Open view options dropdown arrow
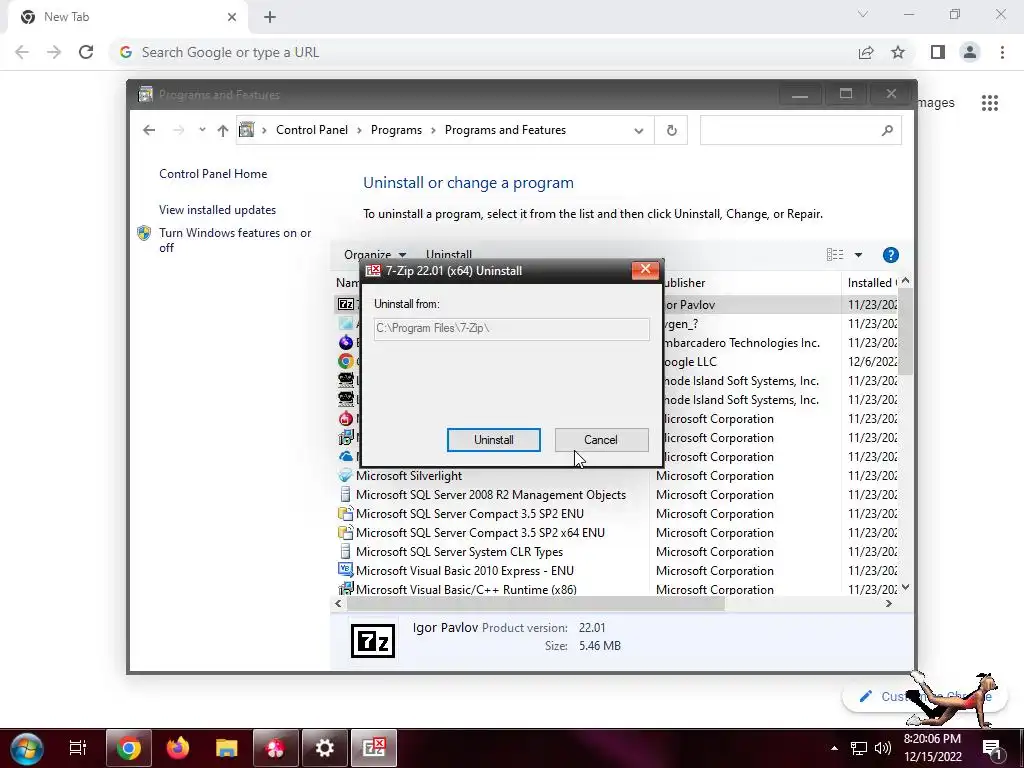 (858, 255)
